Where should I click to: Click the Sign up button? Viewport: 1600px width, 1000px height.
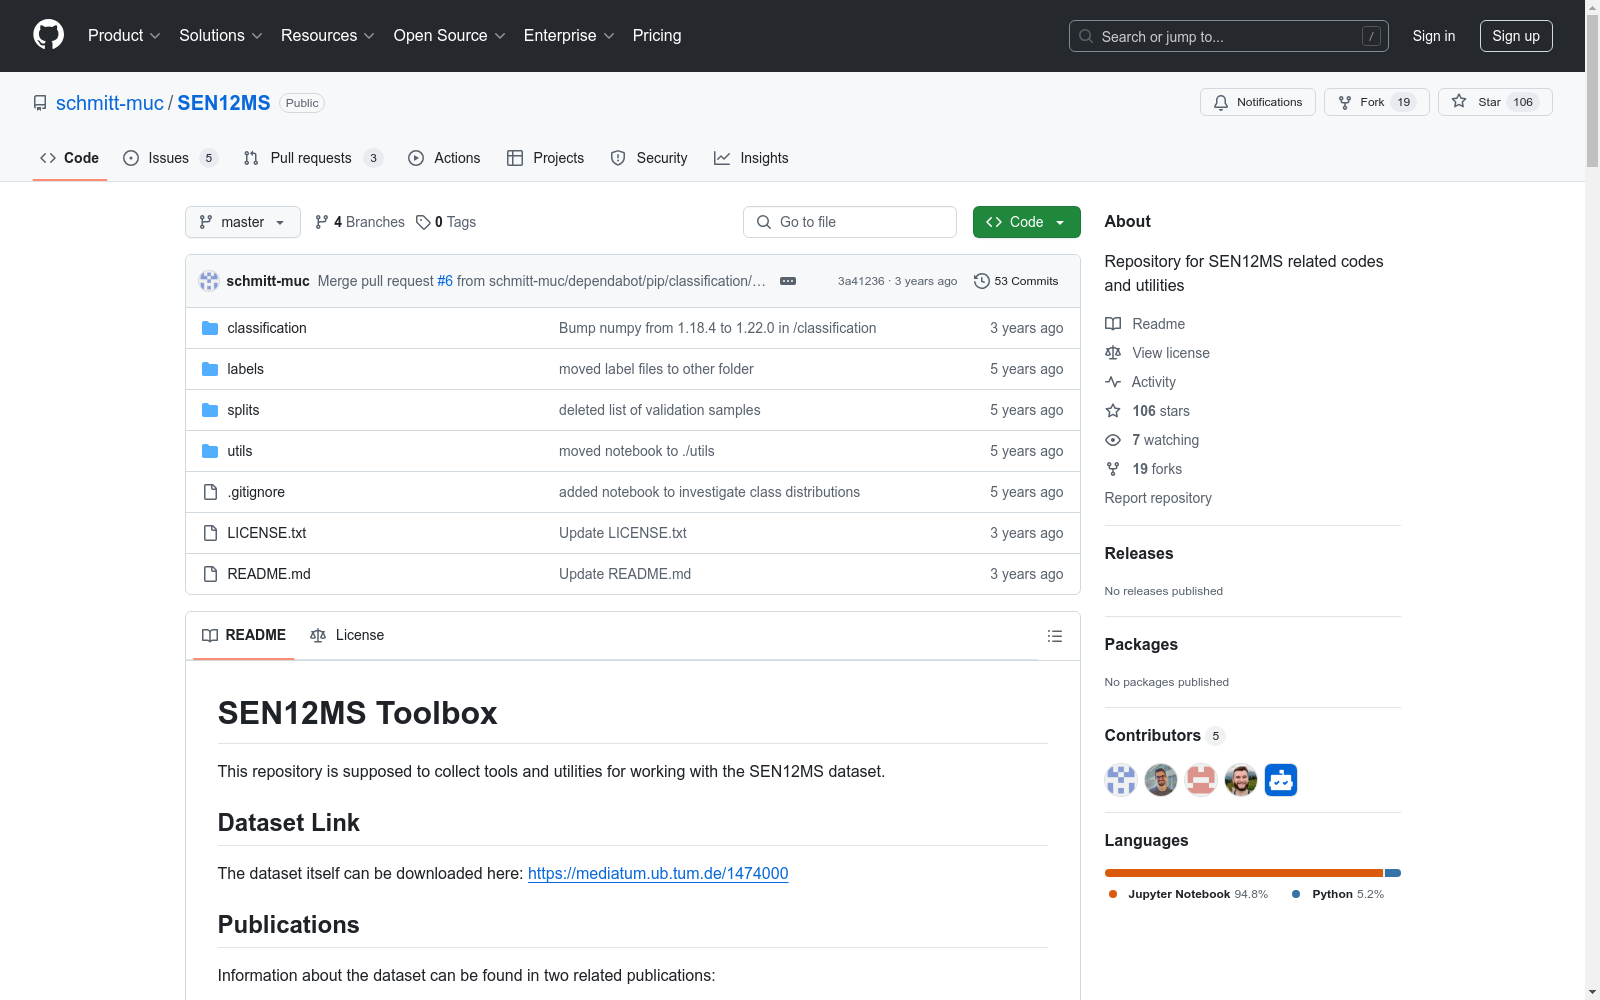coord(1516,36)
